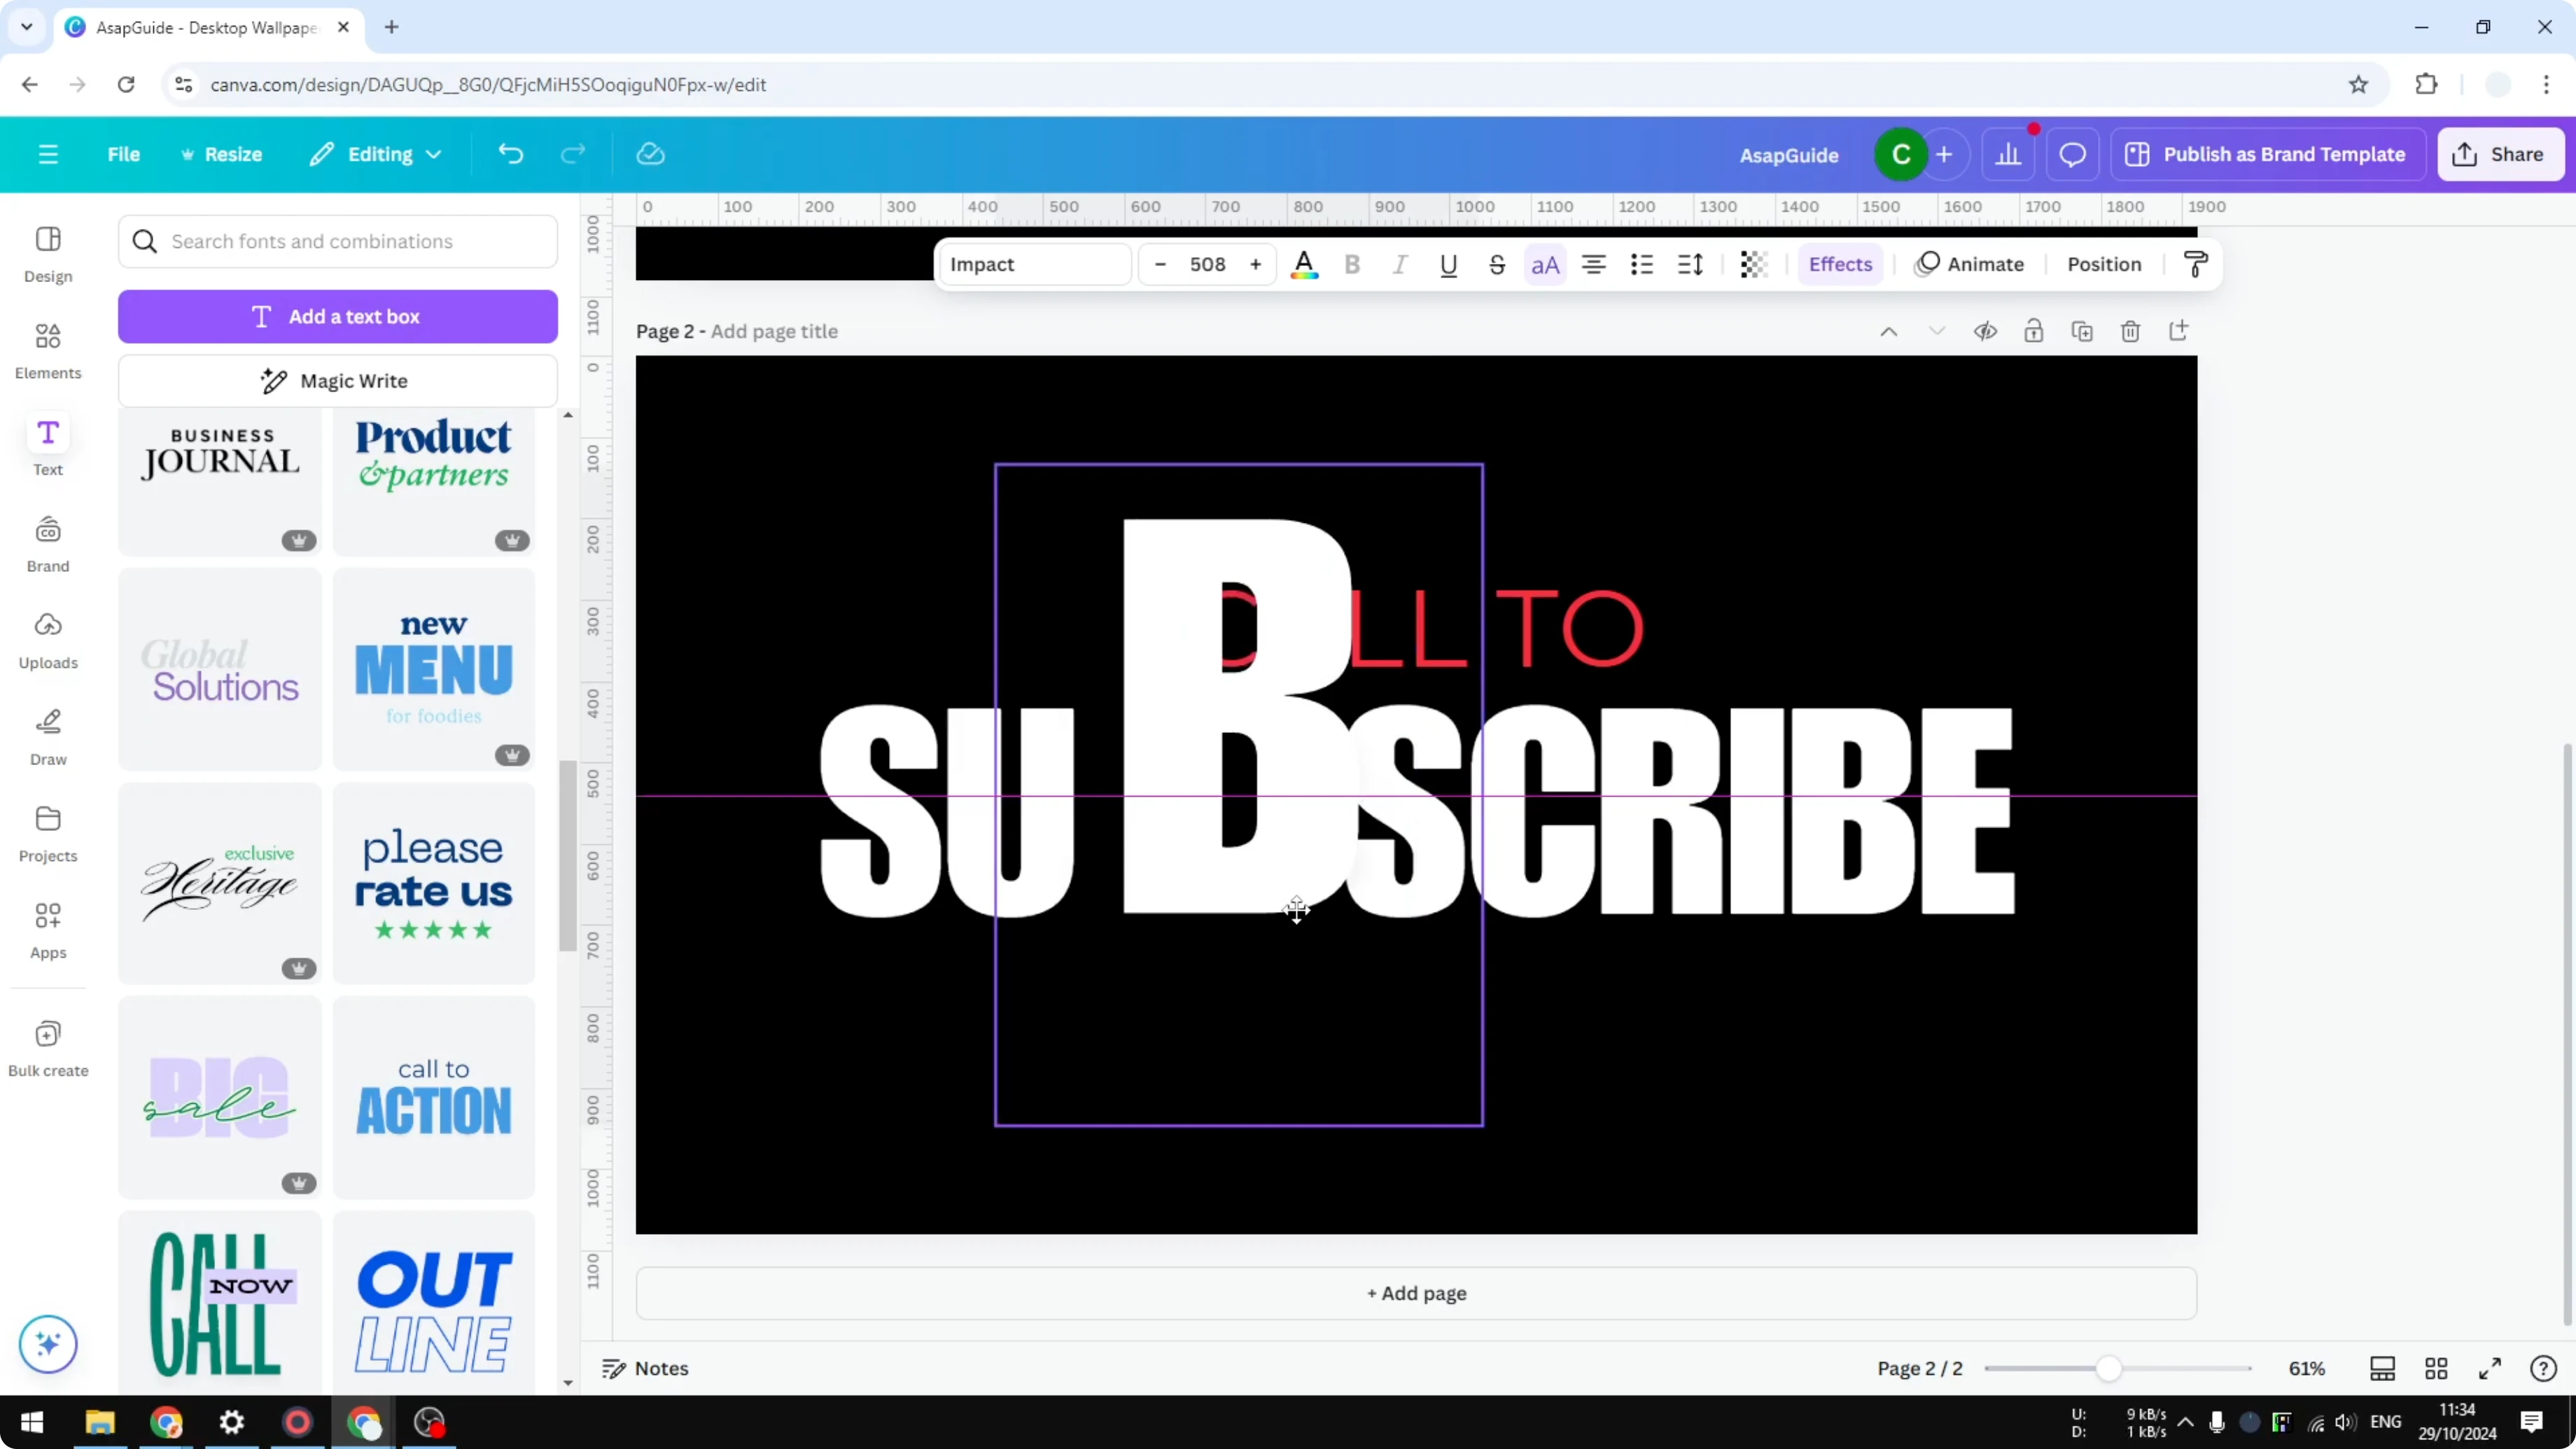Toggle bold on selected text

coord(1352,264)
